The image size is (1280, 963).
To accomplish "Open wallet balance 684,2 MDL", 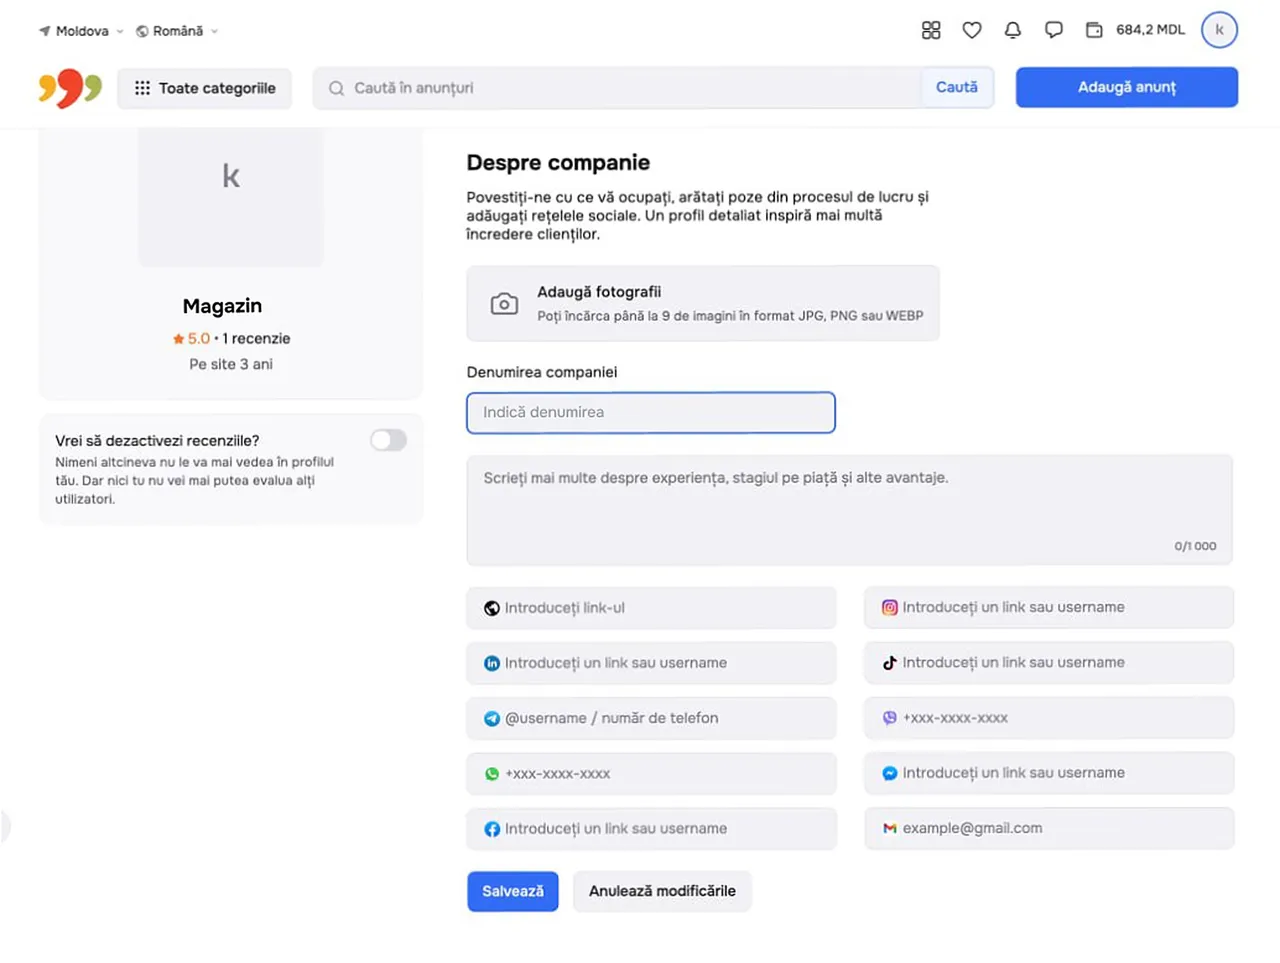I will click(x=1135, y=30).
